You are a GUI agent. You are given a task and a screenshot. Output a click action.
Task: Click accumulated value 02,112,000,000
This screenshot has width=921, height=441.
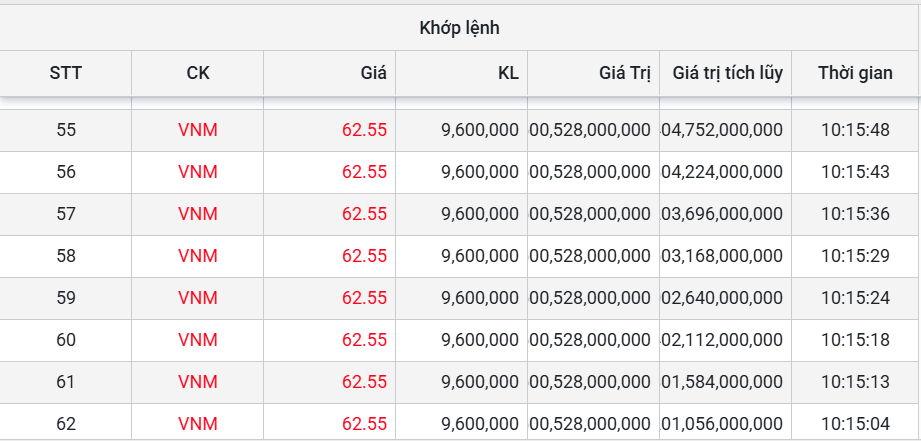[723, 340]
